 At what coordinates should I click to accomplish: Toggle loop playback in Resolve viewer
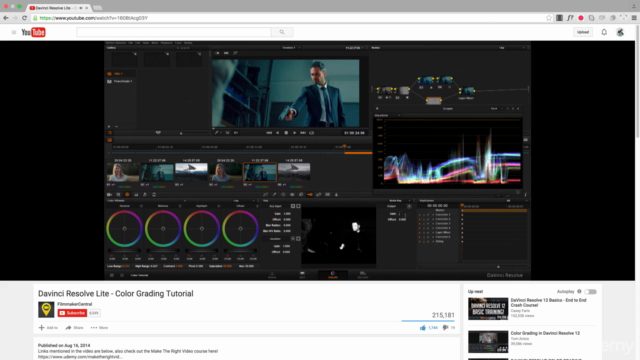311,133
